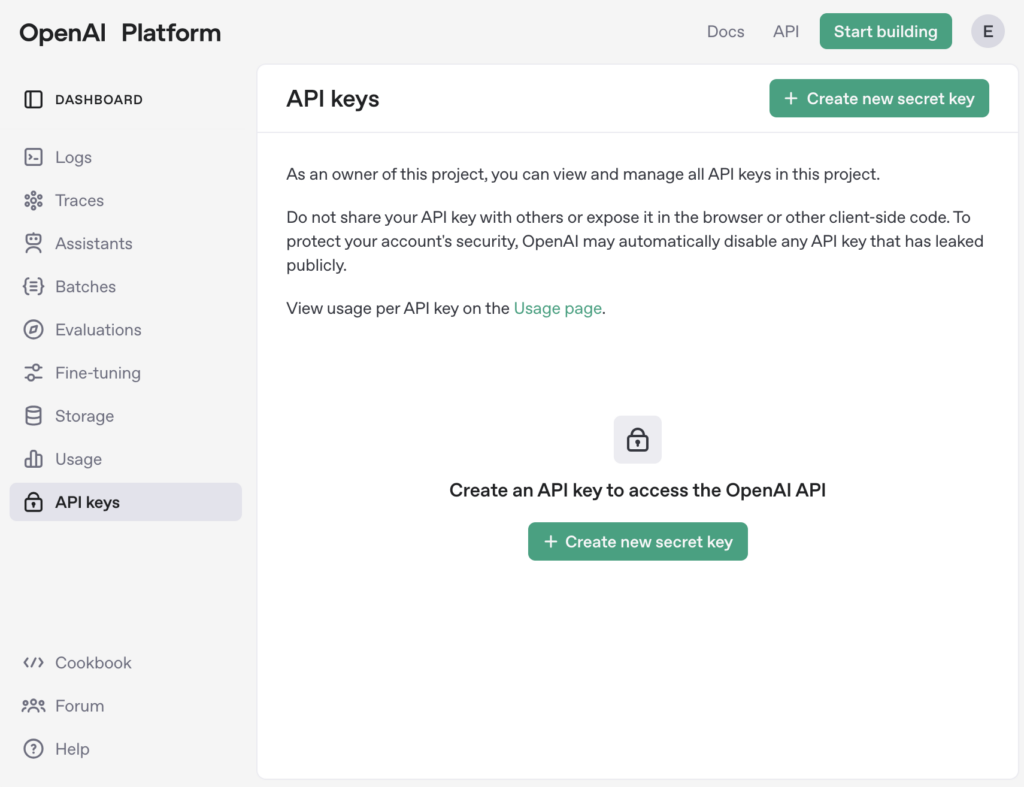Click the Docs link in header
The image size is (1024, 787).
pos(726,31)
